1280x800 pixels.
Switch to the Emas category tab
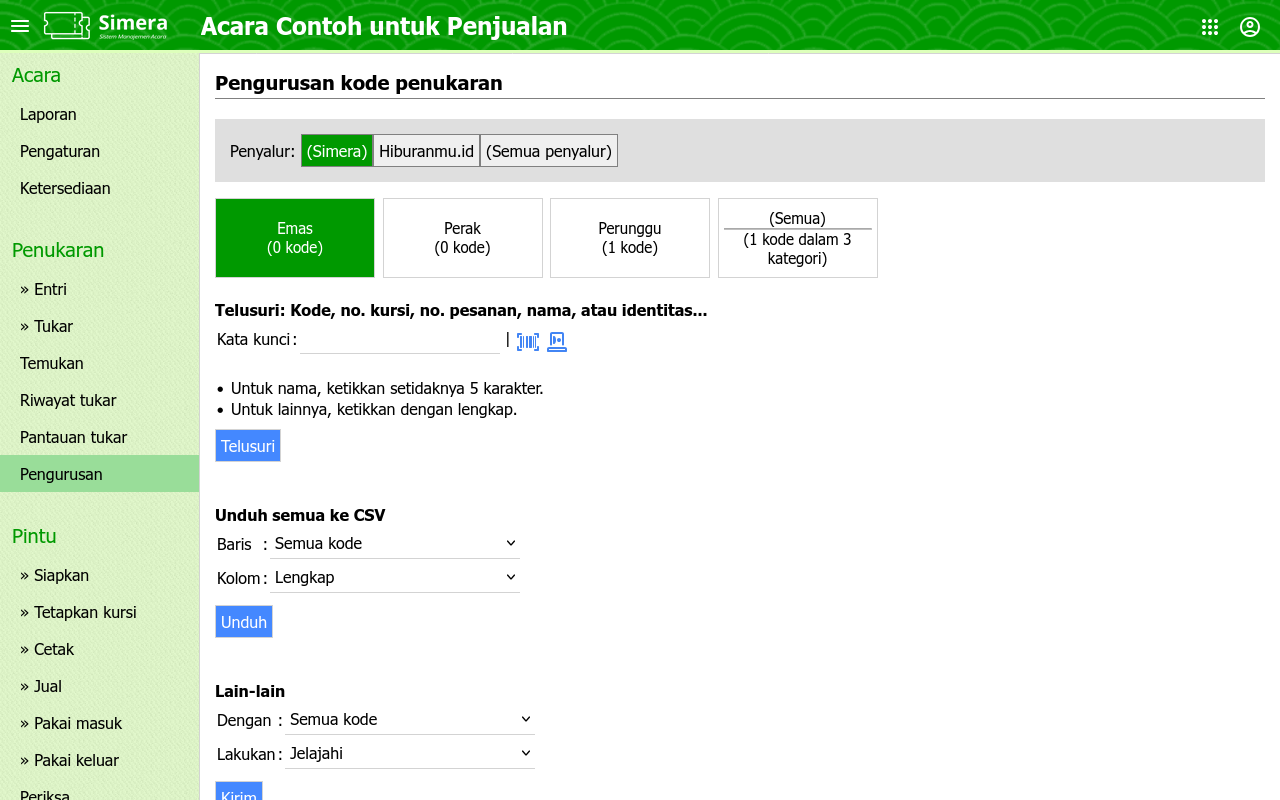point(295,238)
